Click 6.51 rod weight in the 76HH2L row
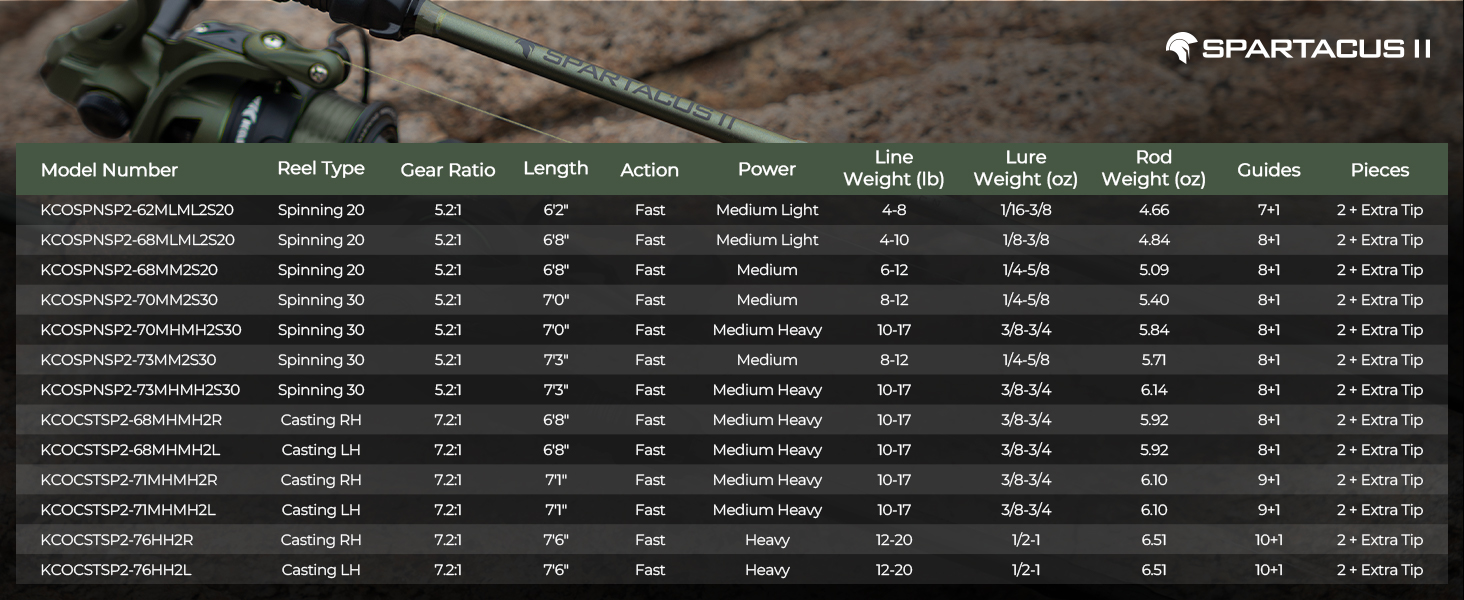 (x=1154, y=570)
